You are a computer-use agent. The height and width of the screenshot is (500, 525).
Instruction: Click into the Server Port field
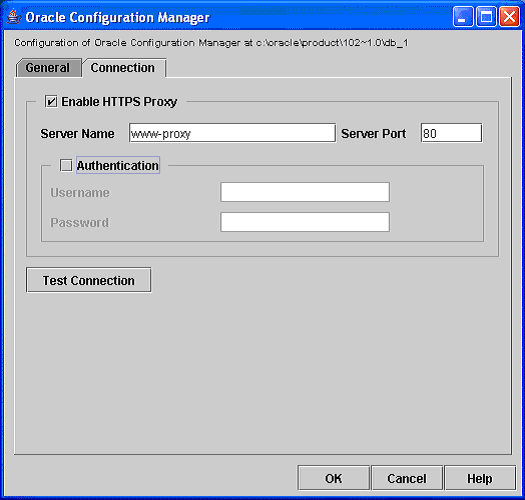coord(451,133)
